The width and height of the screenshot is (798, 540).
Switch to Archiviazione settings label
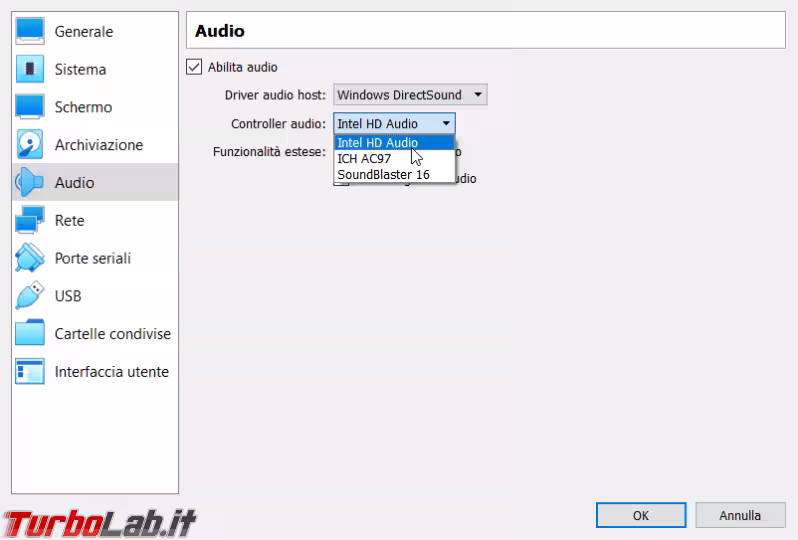[x=99, y=145]
